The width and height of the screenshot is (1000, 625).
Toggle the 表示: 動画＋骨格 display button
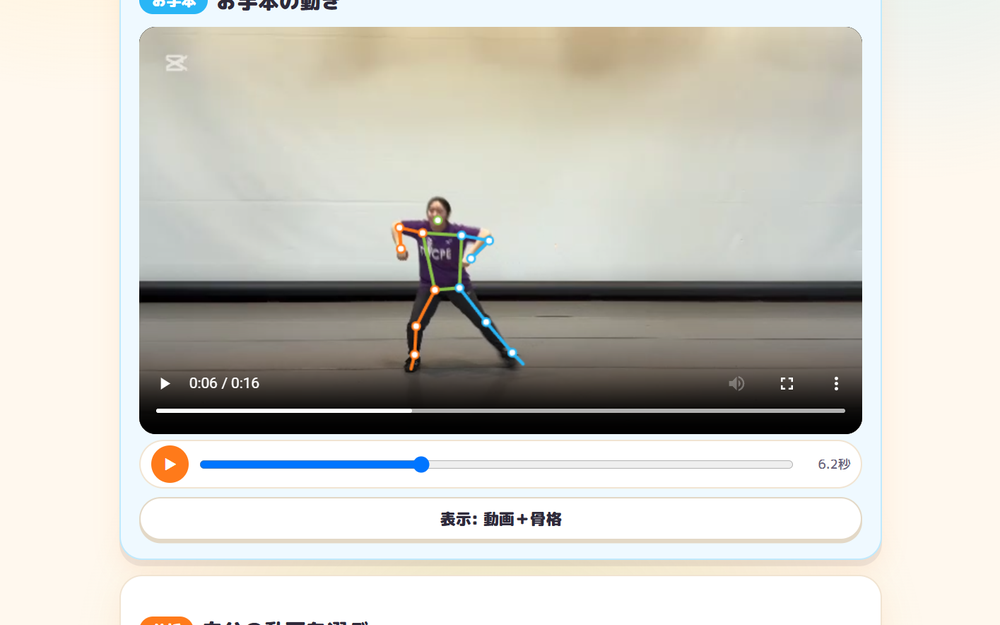[501, 519]
